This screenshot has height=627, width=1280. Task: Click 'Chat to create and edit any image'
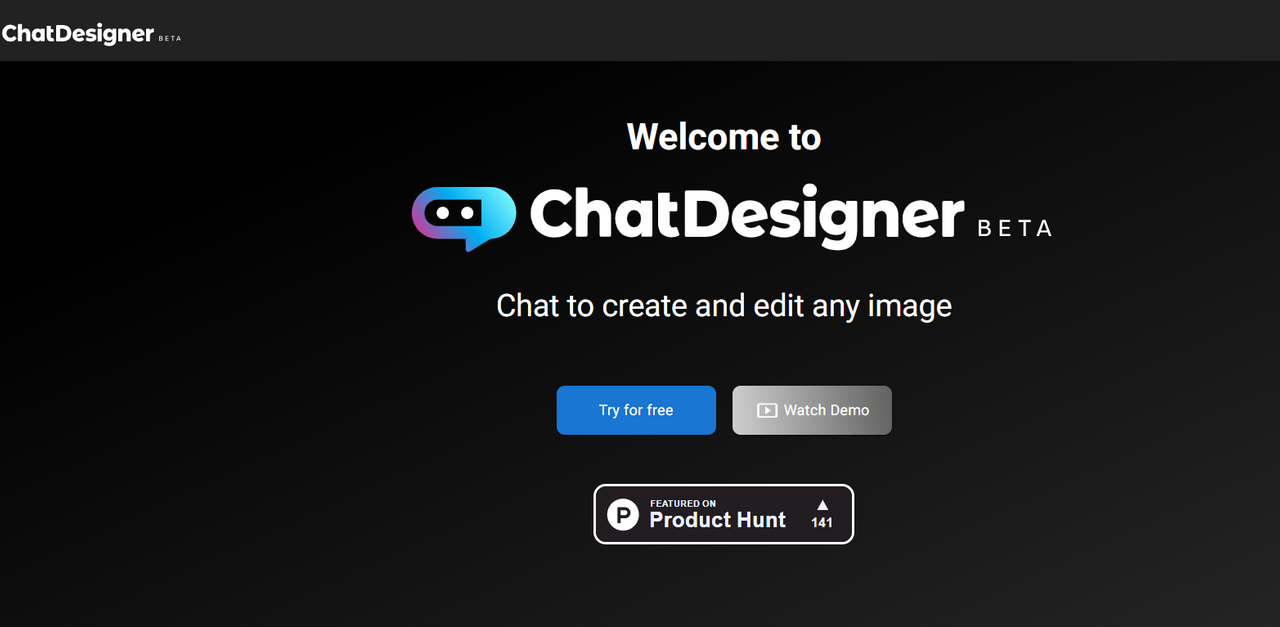point(724,305)
